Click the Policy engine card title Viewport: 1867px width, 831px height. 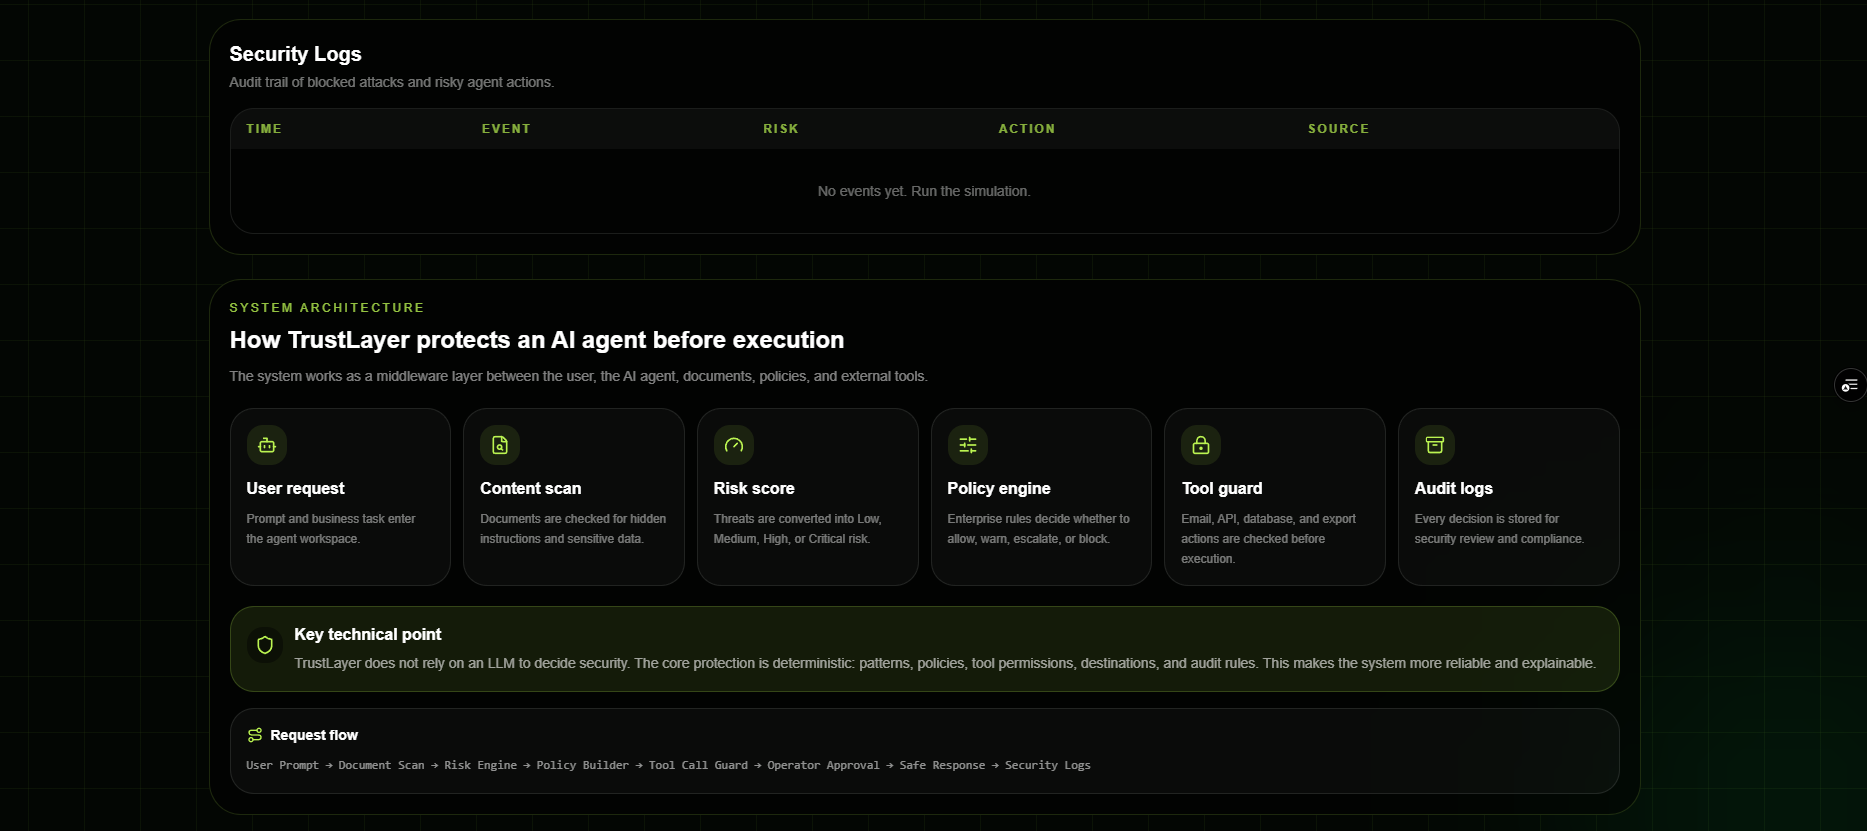pyautogui.click(x=999, y=488)
